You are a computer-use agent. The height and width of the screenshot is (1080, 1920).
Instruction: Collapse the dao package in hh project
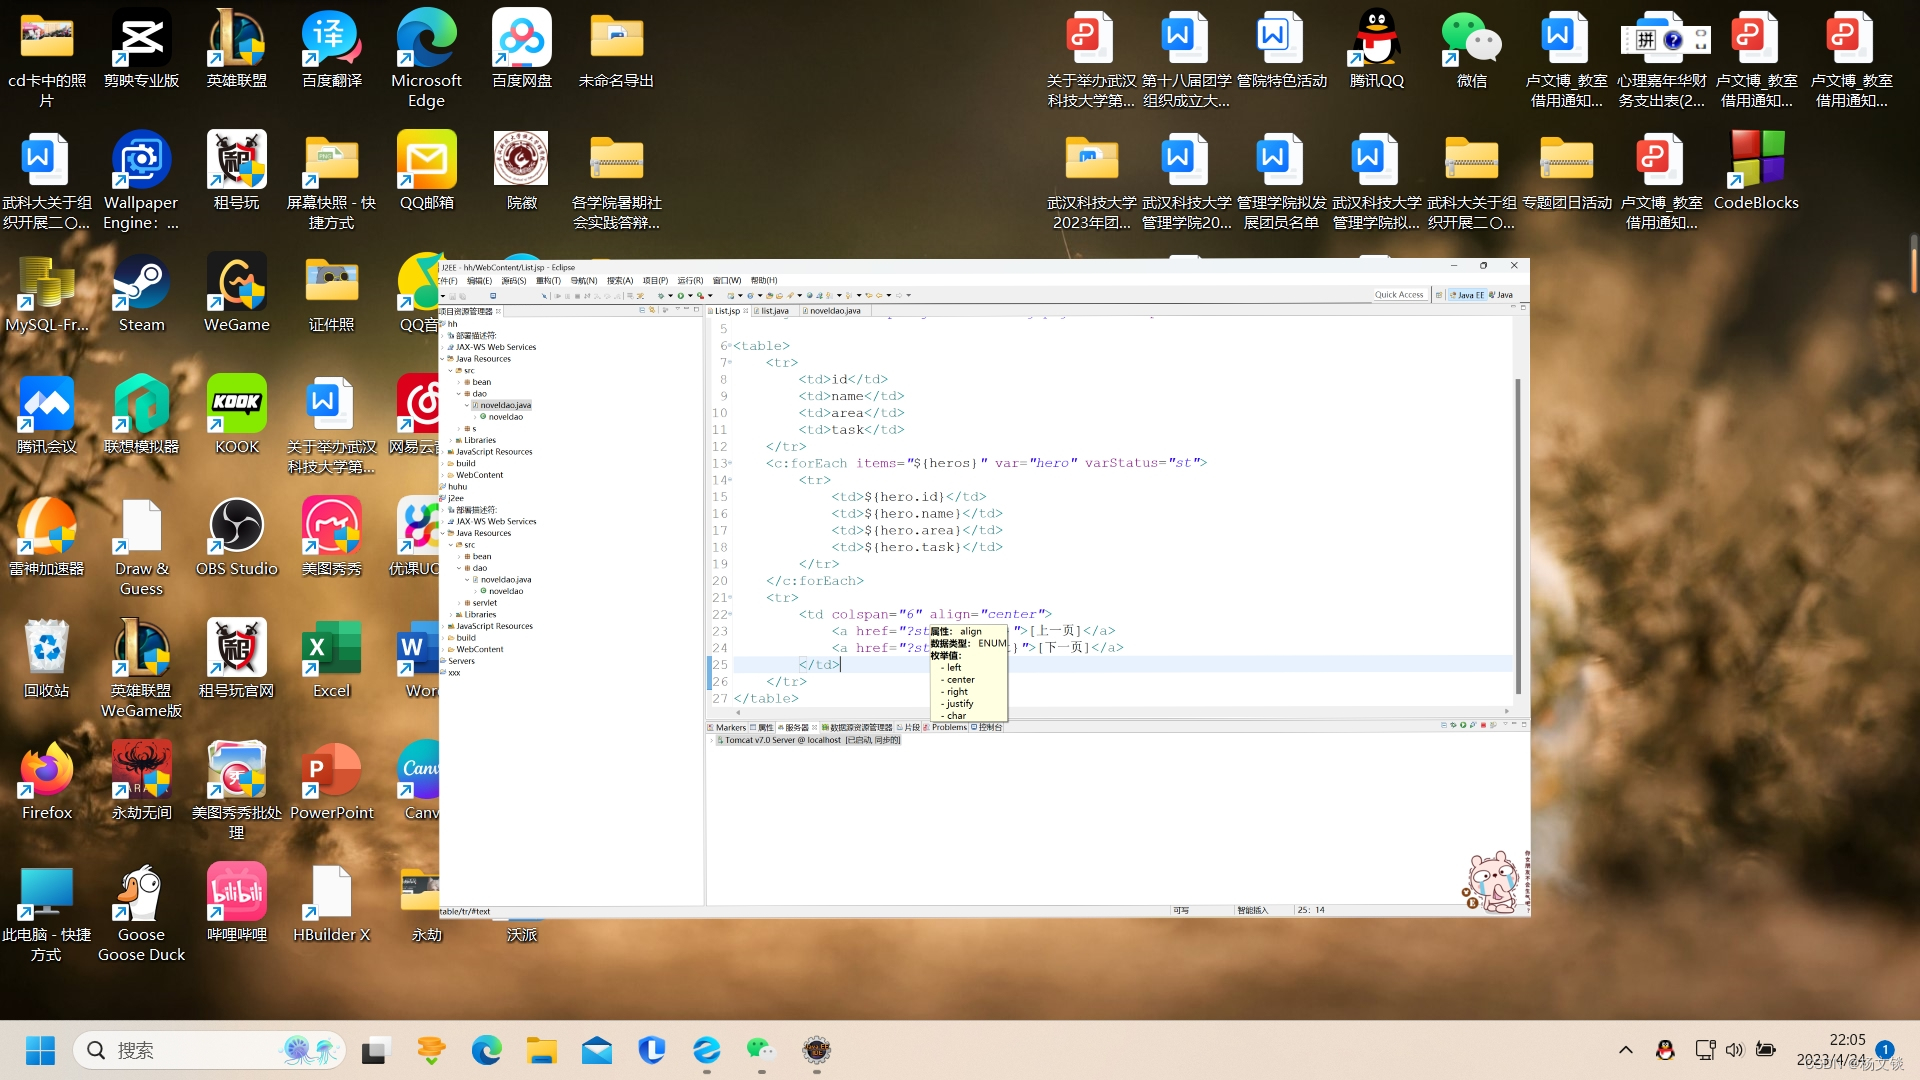[x=459, y=394]
